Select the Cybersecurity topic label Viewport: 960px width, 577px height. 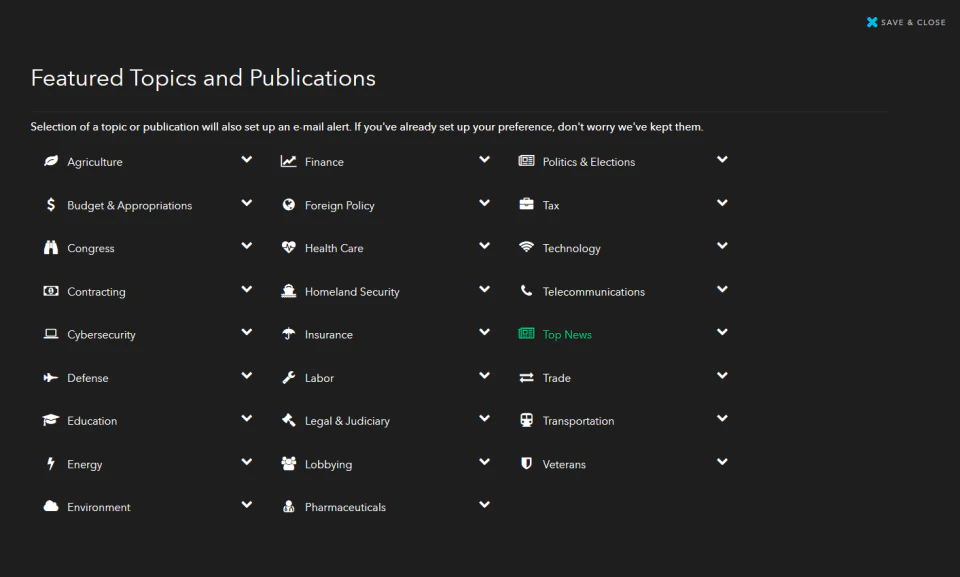(x=101, y=334)
